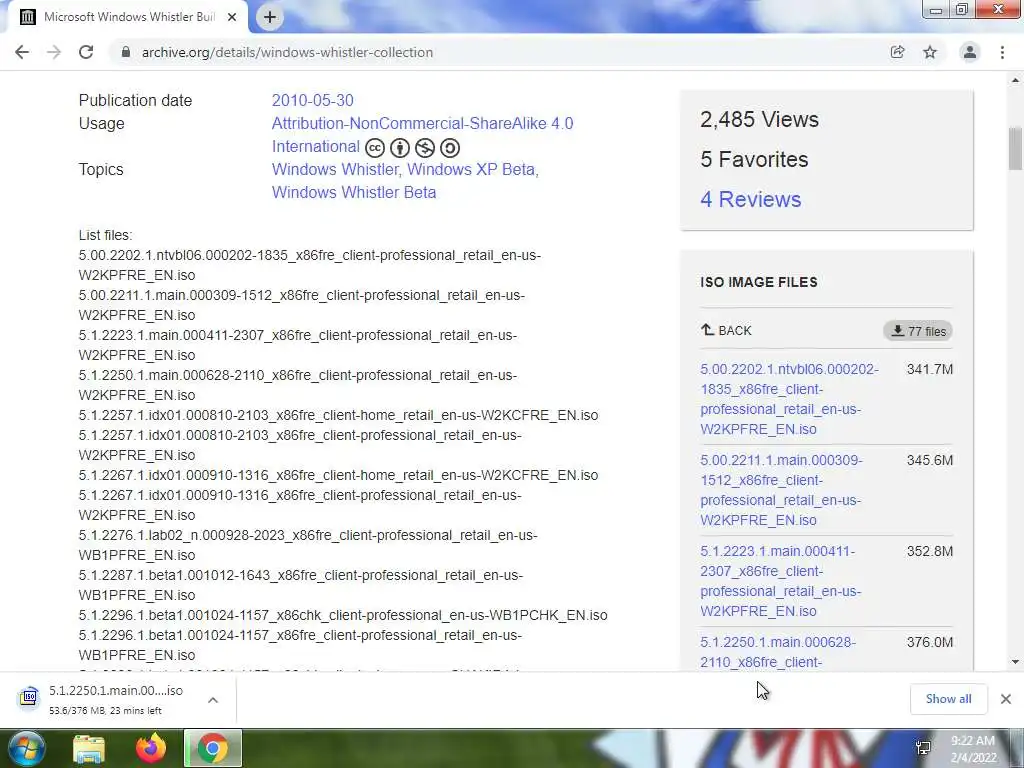Viewport: 1024px width, 768px height.
Task: Open the 2010-05-30 publication date link
Action: click(313, 101)
